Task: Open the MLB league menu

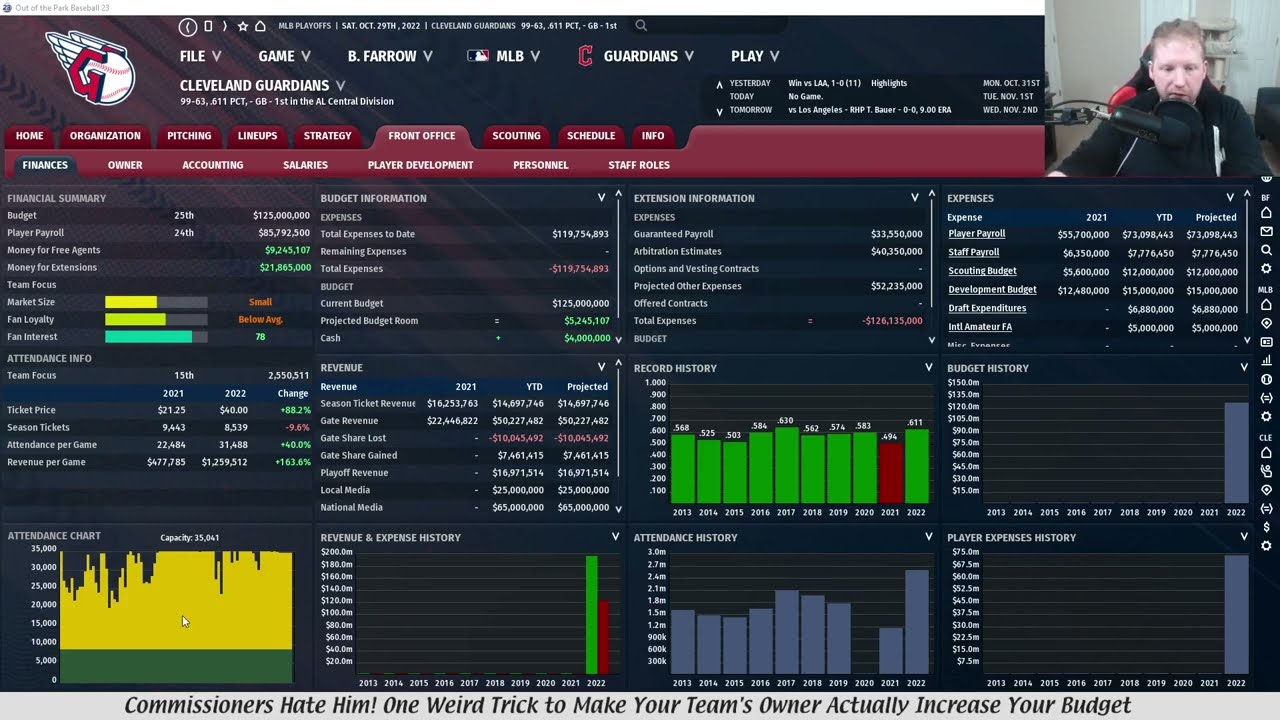Action: point(504,56)
